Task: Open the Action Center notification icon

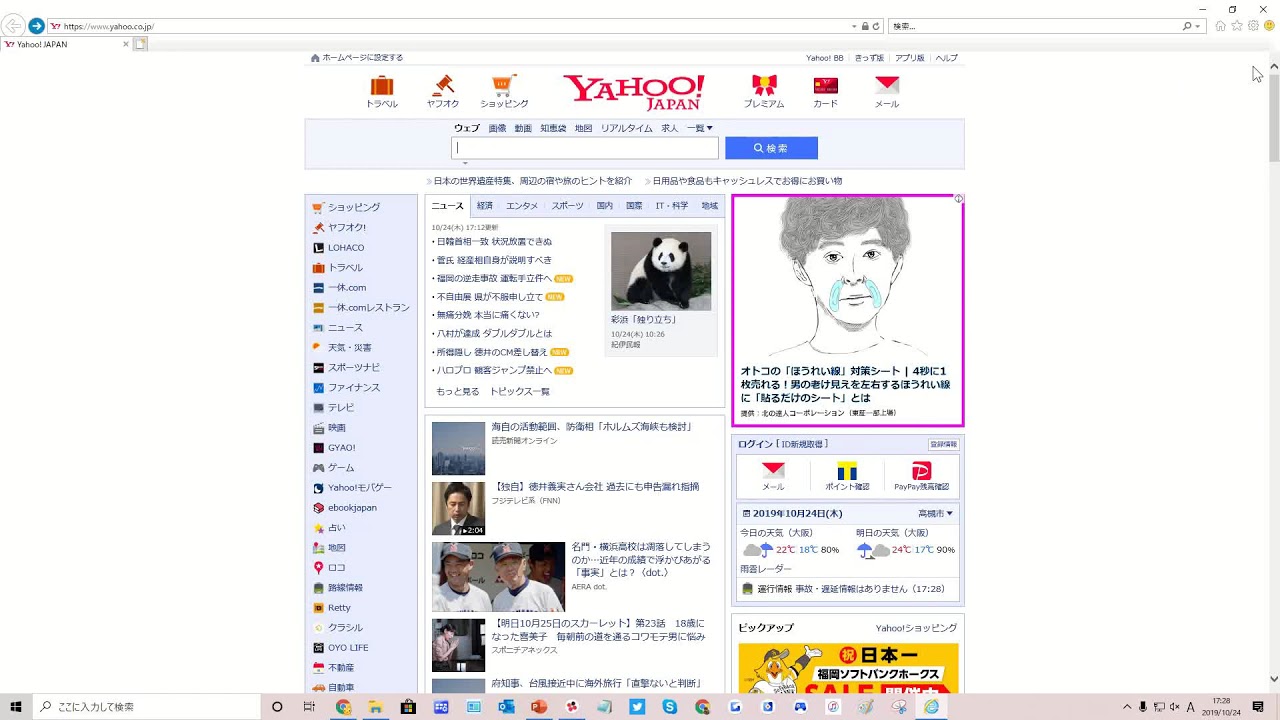Action: click(x=1258, y=707)
